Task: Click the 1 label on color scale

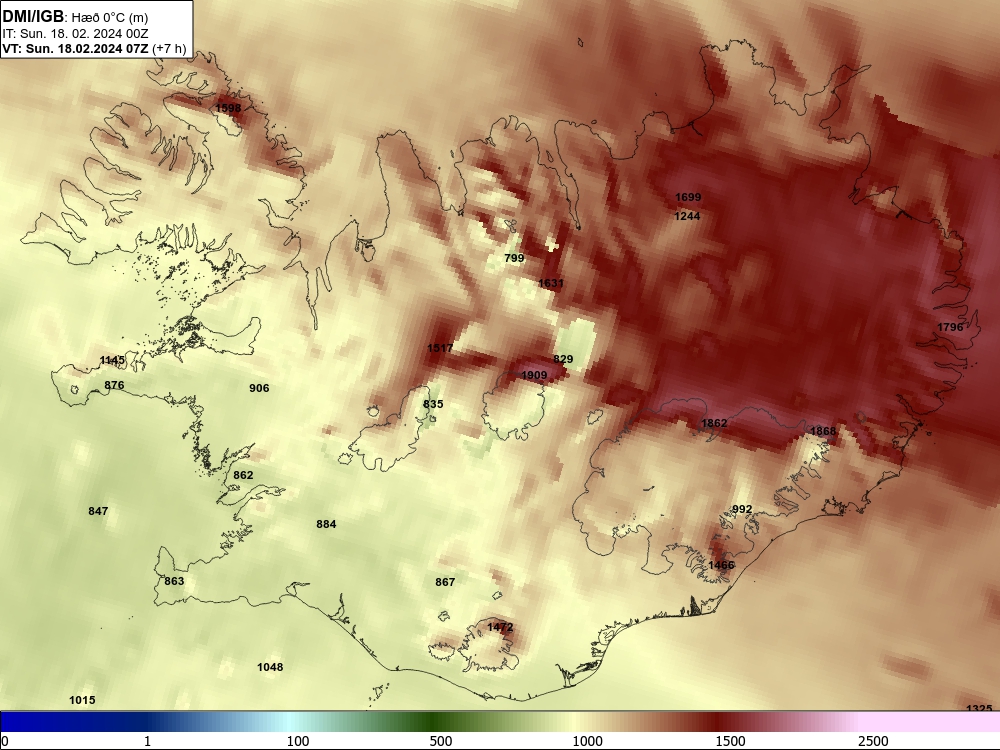Action: pyautogui.click(x=147, y=741)
